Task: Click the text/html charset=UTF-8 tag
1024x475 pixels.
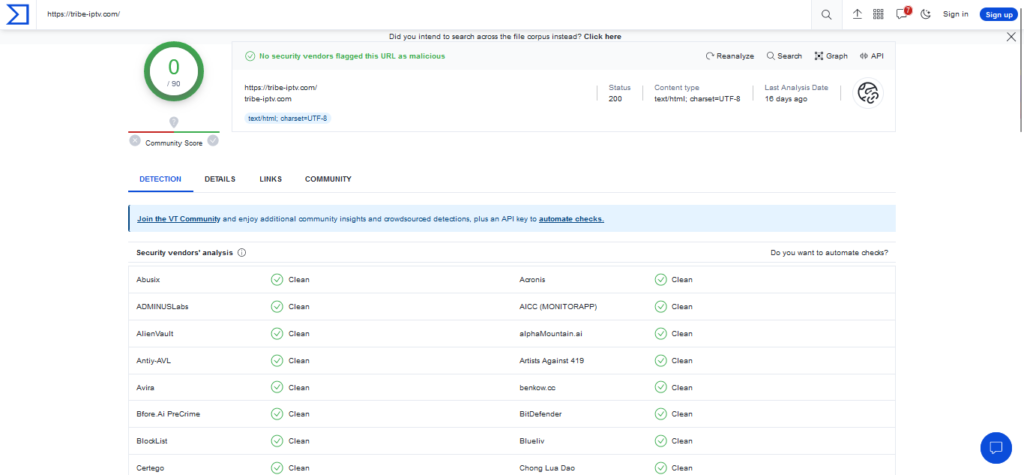Action: [x=287, y=118]
